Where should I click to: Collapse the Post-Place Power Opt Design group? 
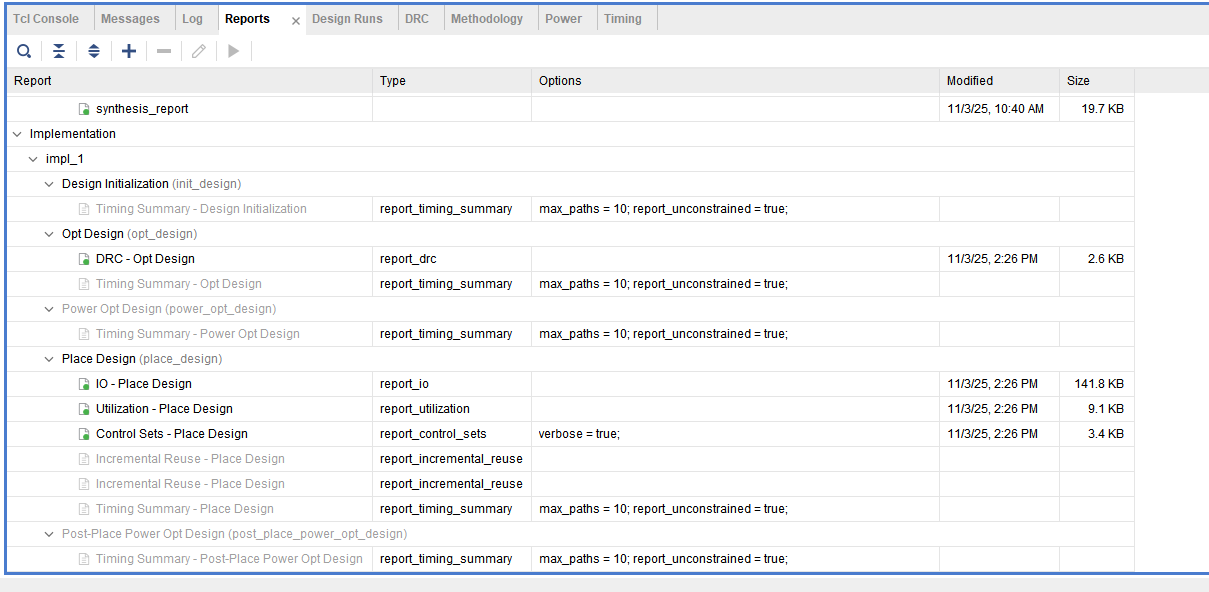click(50, 534)
